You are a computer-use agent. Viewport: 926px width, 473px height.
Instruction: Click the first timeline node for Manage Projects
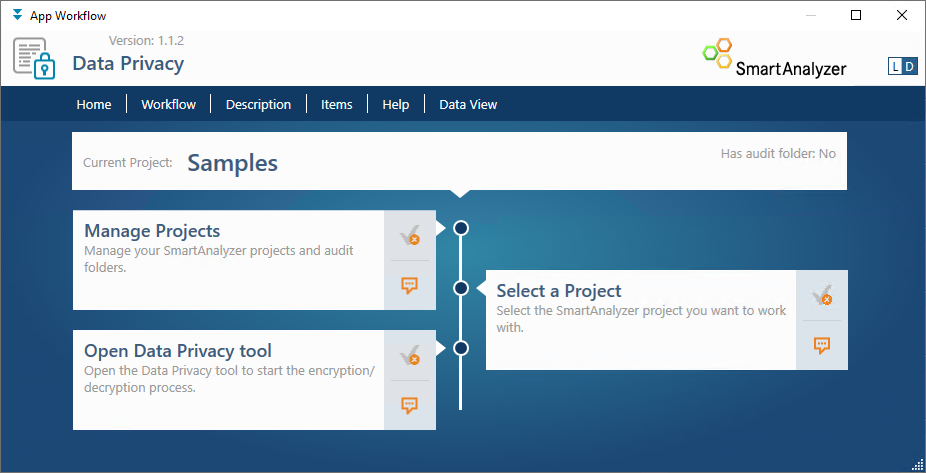461,228
